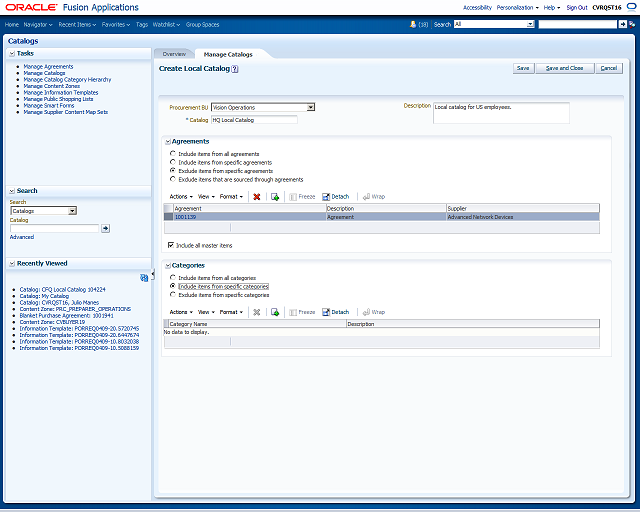Click the Sign Out link
The height and width of the screenshot is (512, 640).
[577, 8]
